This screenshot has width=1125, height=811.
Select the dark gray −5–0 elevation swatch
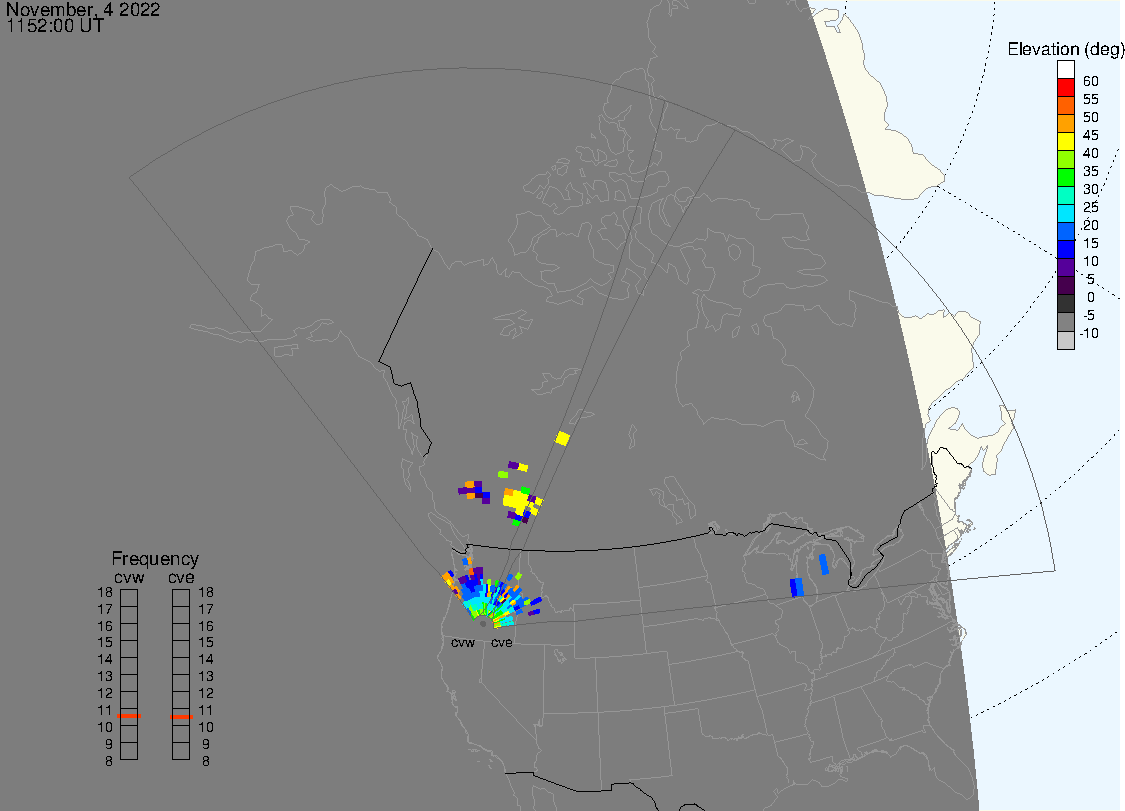(1065, 303)
